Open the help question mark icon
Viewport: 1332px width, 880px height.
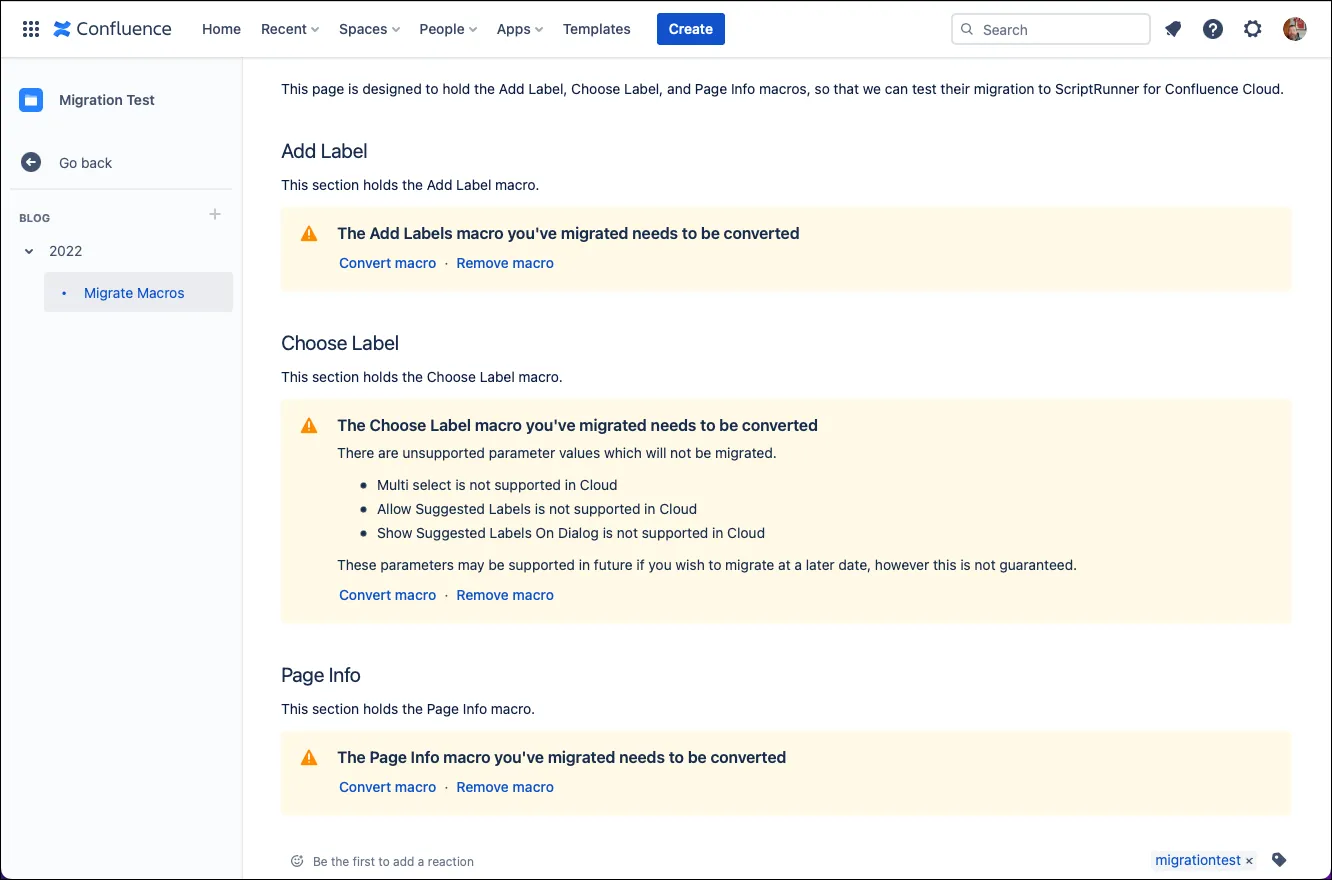(x=1213, y=29)
